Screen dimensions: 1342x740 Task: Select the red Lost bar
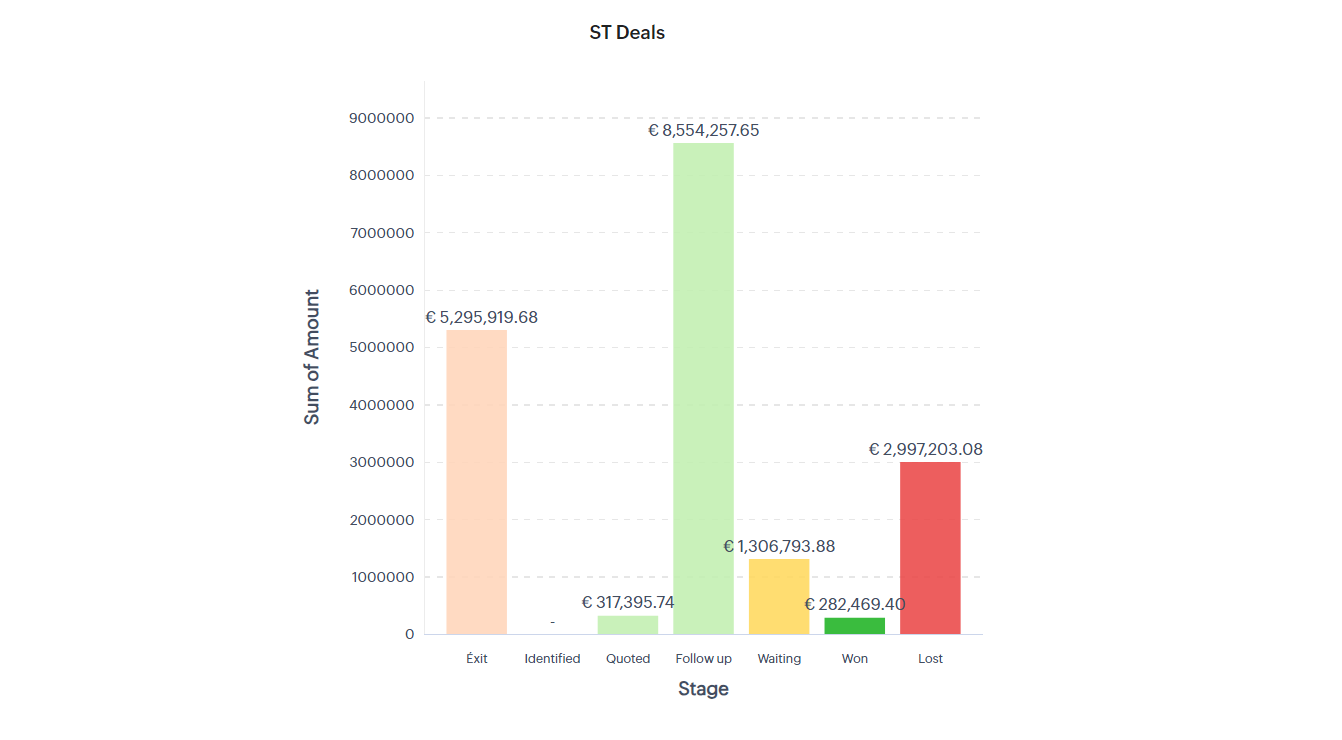930,548
